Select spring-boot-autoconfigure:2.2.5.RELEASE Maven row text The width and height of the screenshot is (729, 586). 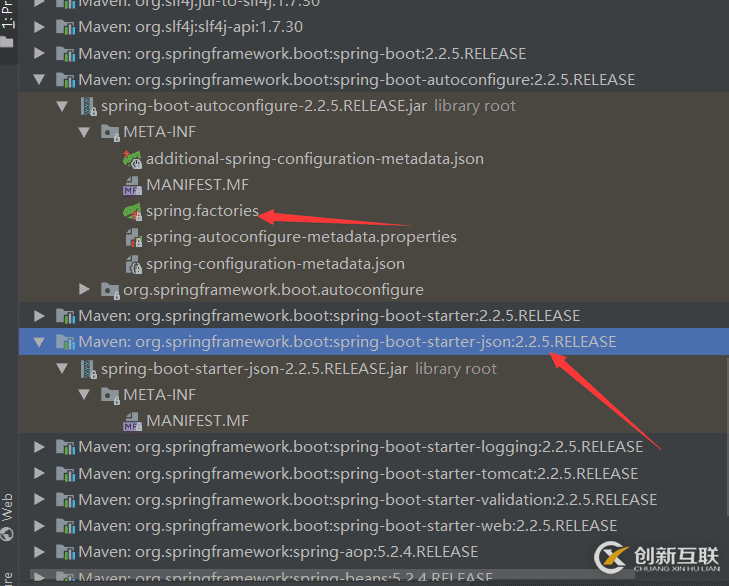pyautogui.click(x=357, y=80)
